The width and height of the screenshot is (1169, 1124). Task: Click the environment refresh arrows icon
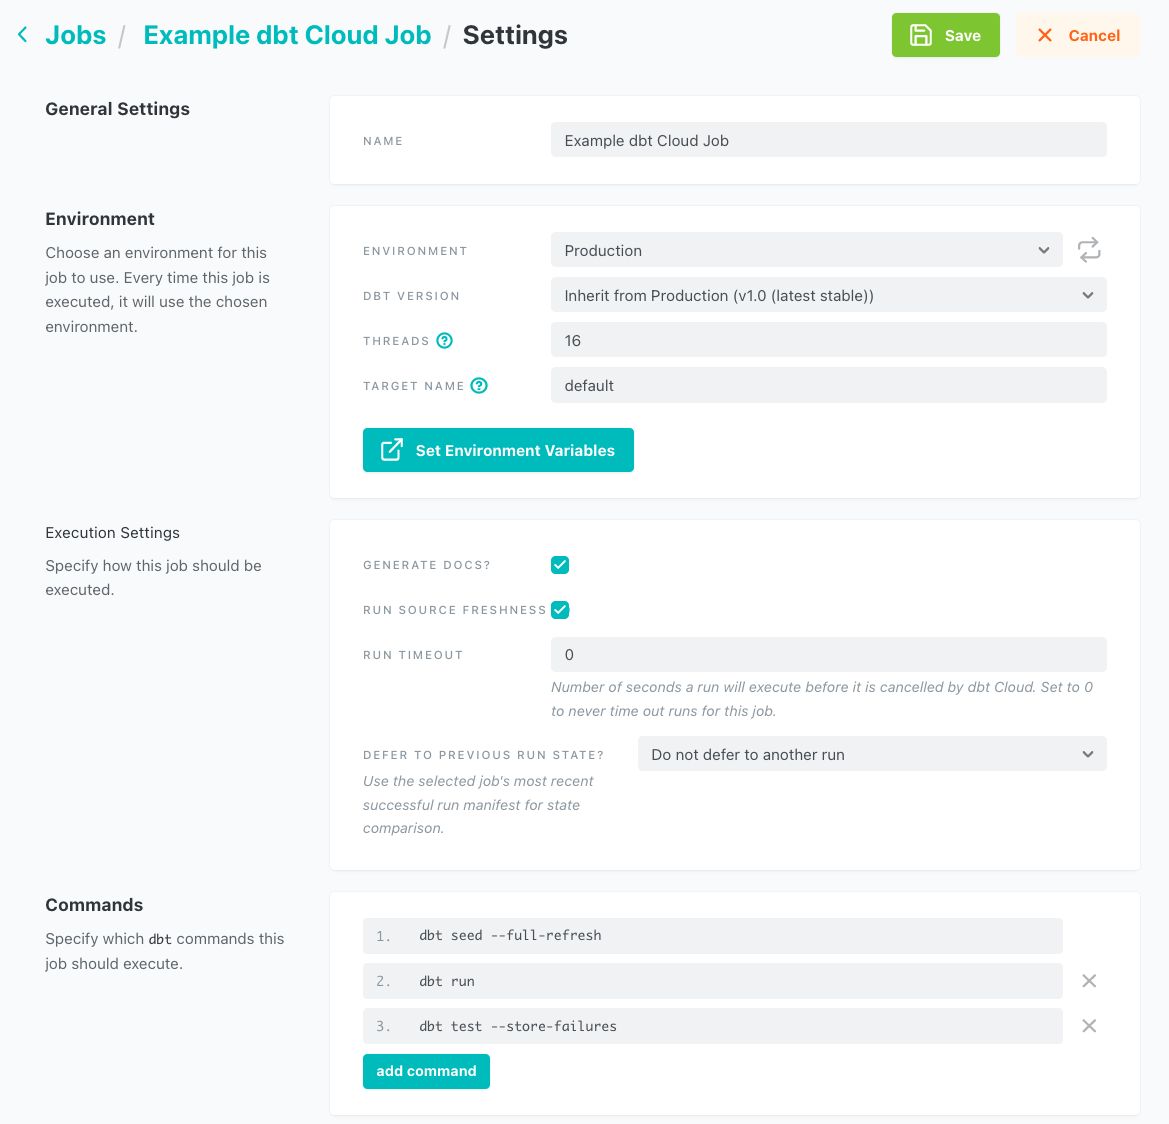(x=1089, y=250)
